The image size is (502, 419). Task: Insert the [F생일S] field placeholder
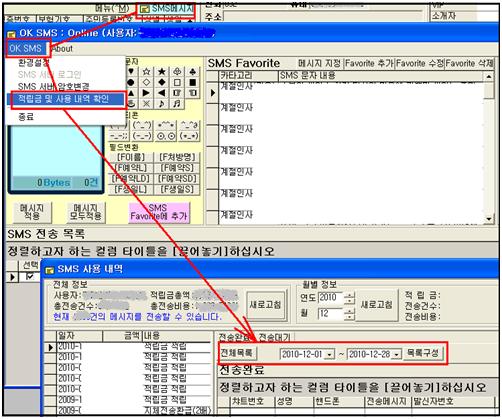(x=177, y=189)
